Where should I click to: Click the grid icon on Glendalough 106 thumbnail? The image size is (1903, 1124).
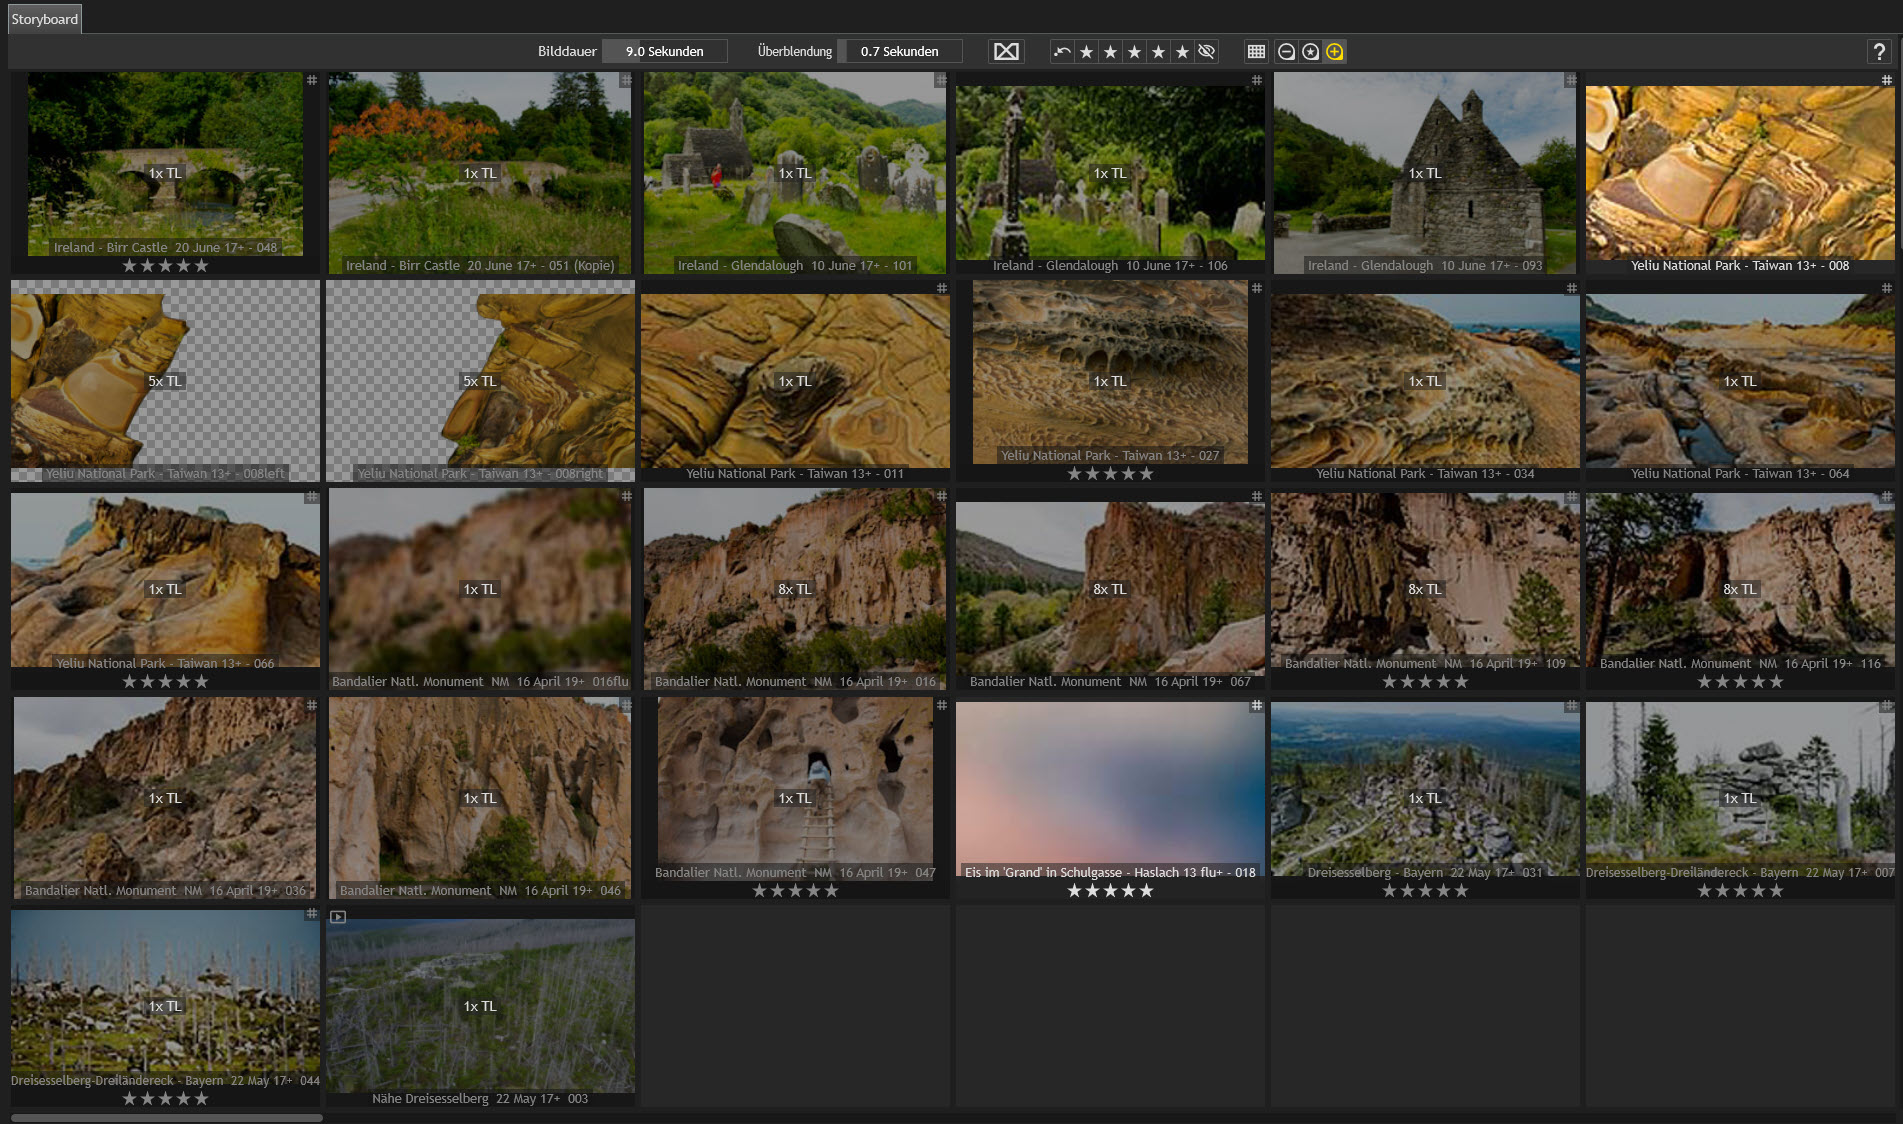pos(1257,80)
